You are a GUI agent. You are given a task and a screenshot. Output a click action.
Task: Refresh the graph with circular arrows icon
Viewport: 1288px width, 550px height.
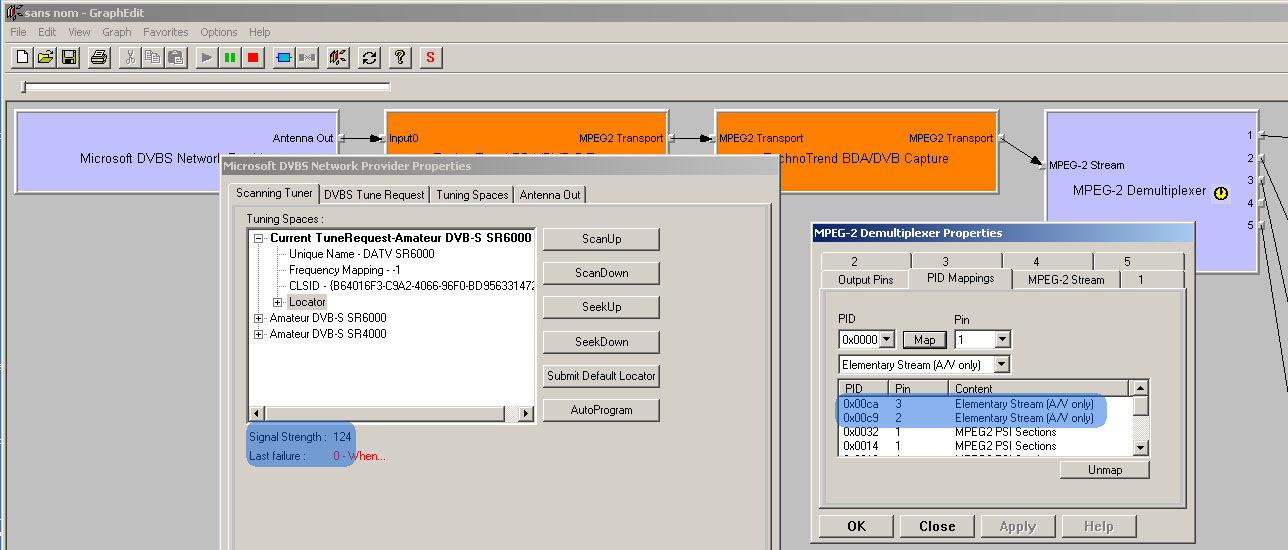pos(369,57)
